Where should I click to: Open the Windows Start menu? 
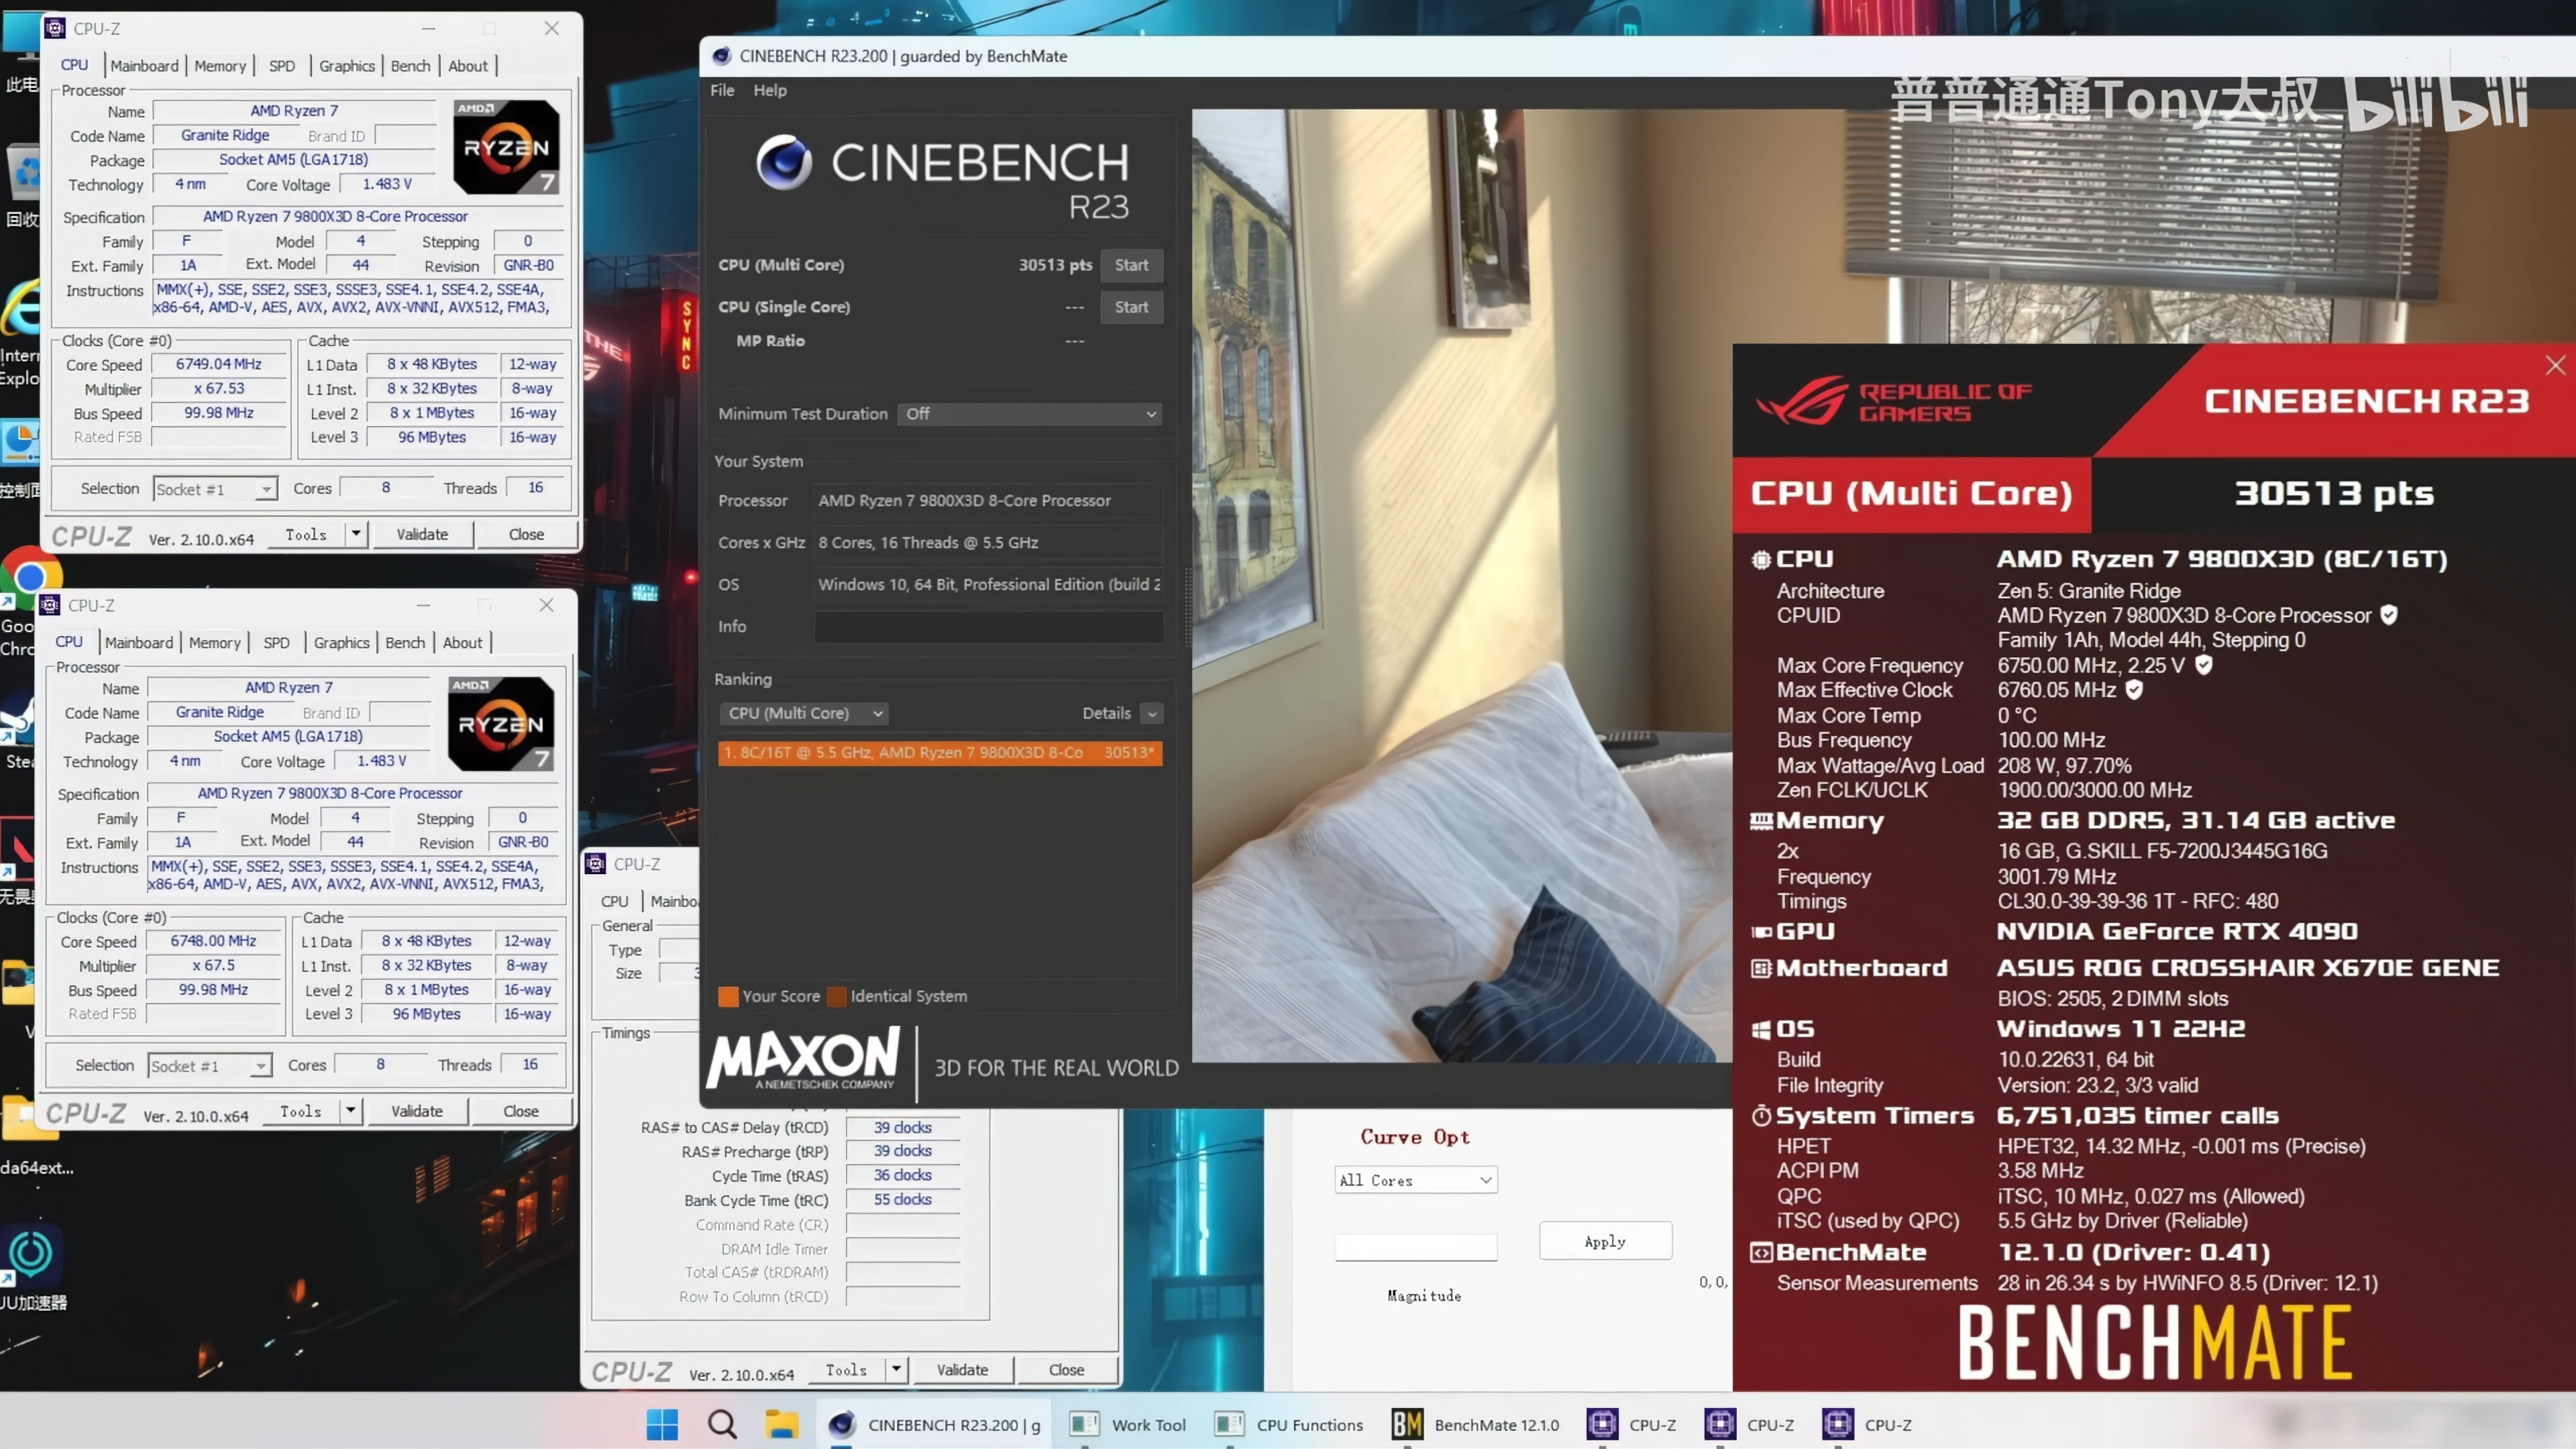tap(662, 1424)
